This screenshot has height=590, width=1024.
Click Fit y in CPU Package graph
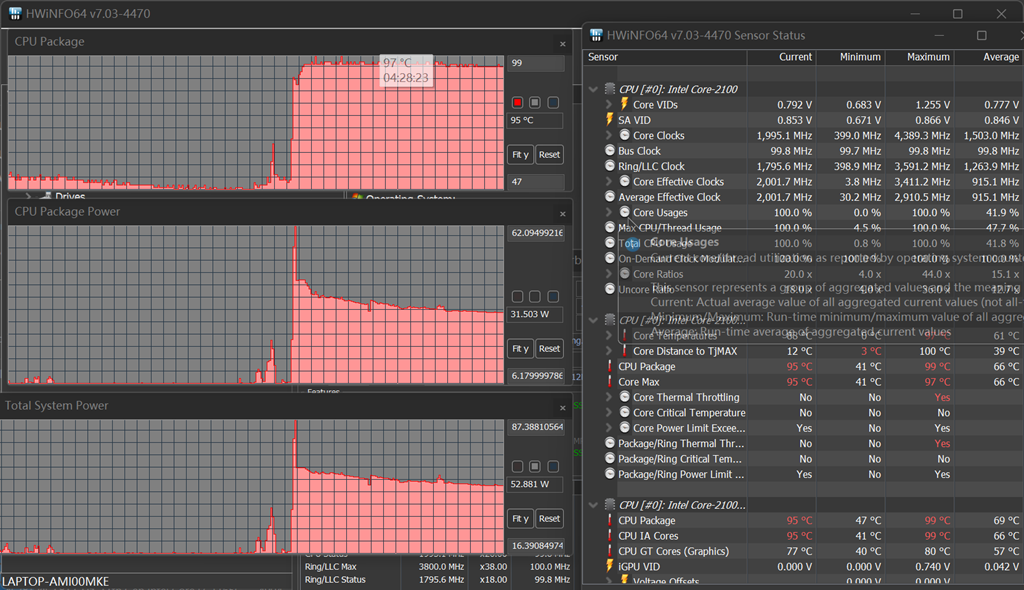520,155
